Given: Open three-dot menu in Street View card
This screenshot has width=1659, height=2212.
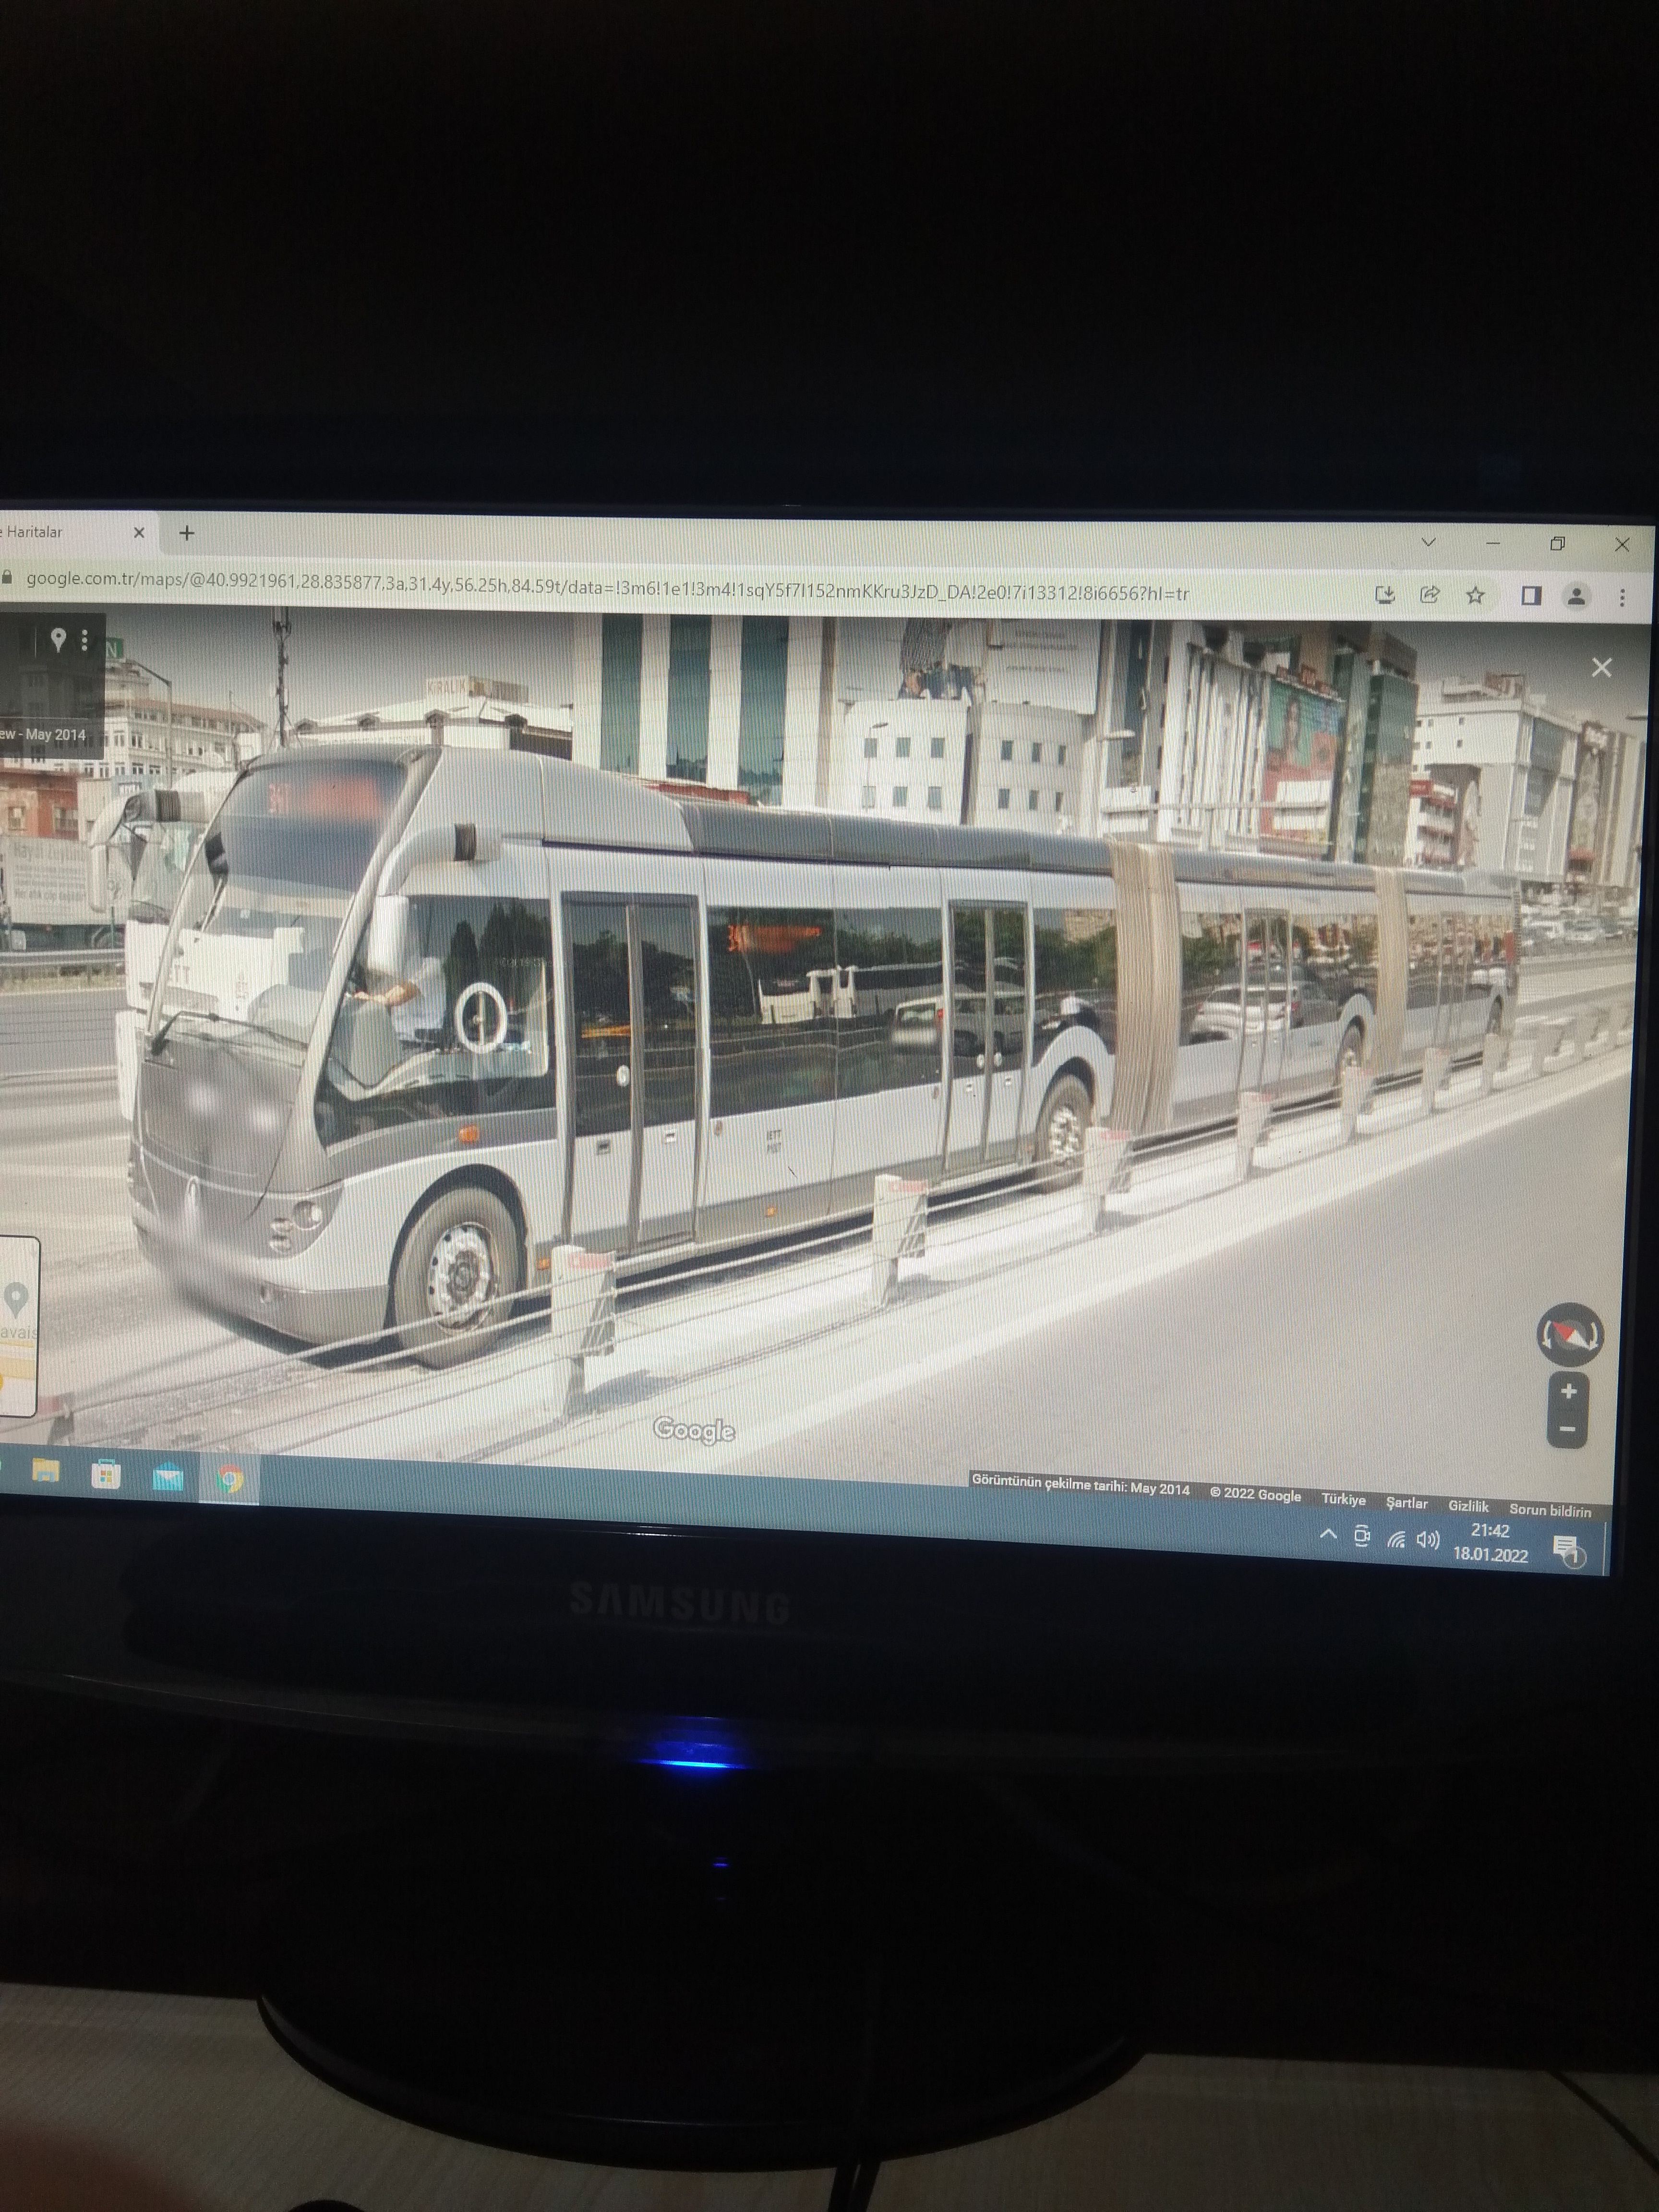Looking at the screenshot, I should pyautogui.click(x=85, y=640).
